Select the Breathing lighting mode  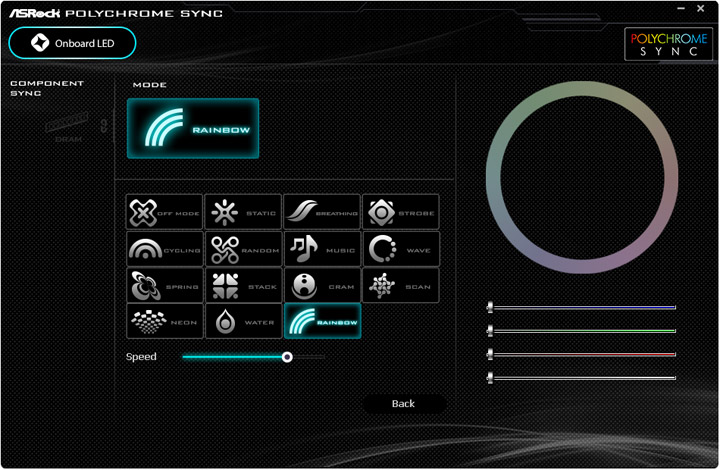tap(322, 212)
